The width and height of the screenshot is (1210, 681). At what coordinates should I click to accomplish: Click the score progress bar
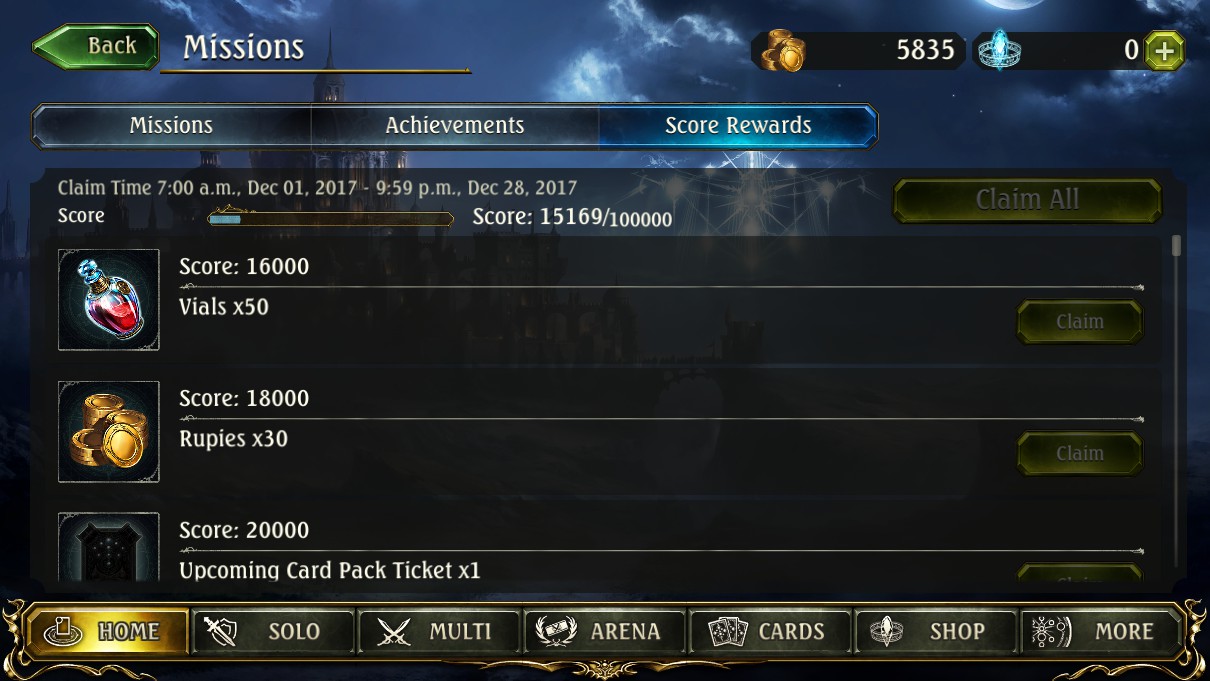click(x=330, y=218)
